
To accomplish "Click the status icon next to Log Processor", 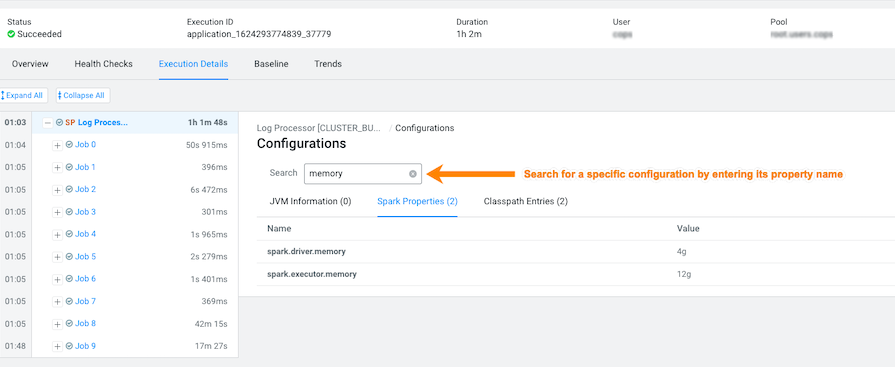I will pos(59,122).
